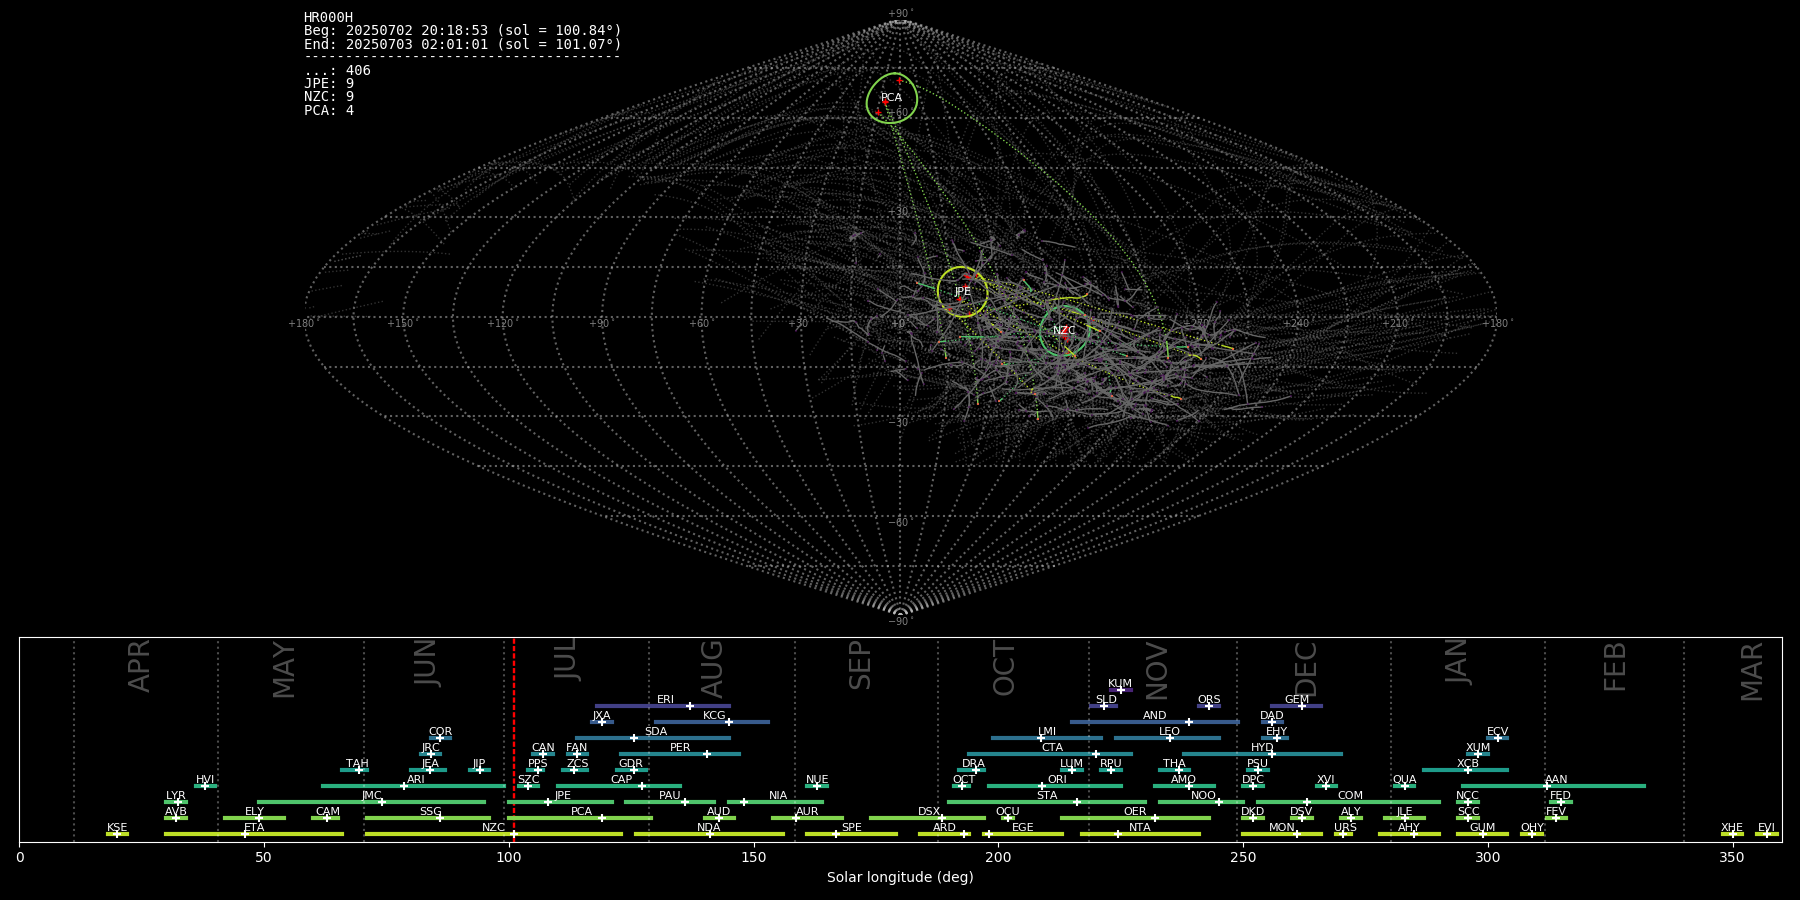Select the COR shower label in timeline
Screen dimensions: 1800x900
tap(440, 732)
